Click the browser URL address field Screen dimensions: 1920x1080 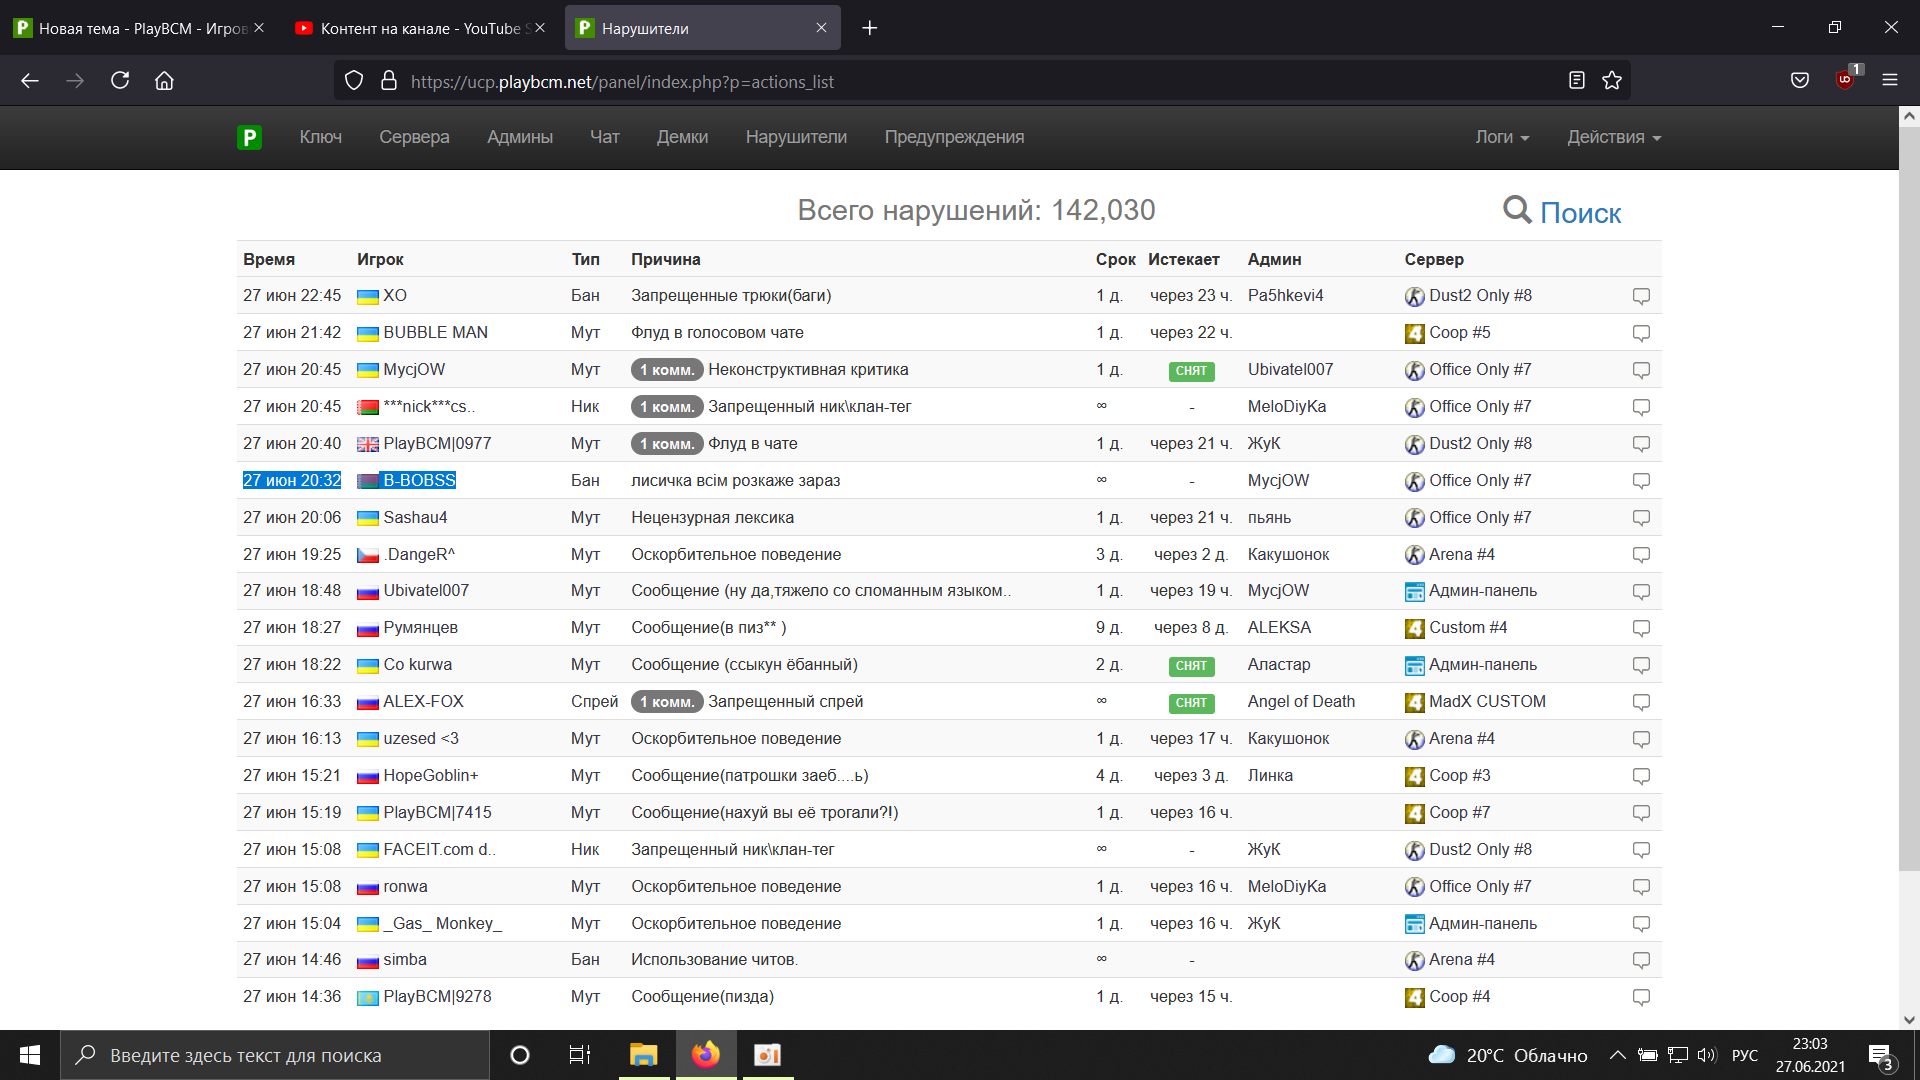point(980,82)
